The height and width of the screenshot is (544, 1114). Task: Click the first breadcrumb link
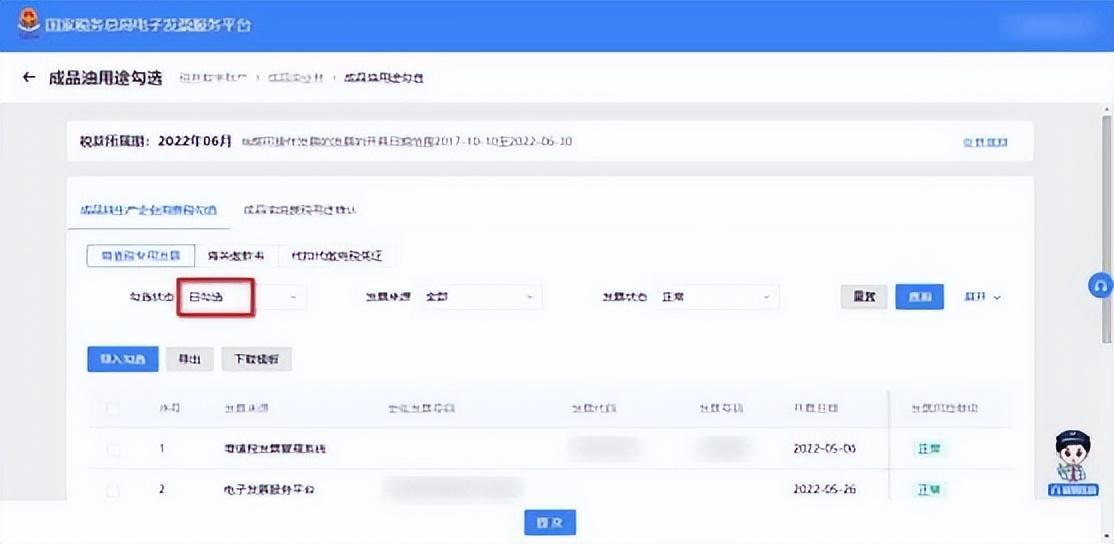pos(213,77)
